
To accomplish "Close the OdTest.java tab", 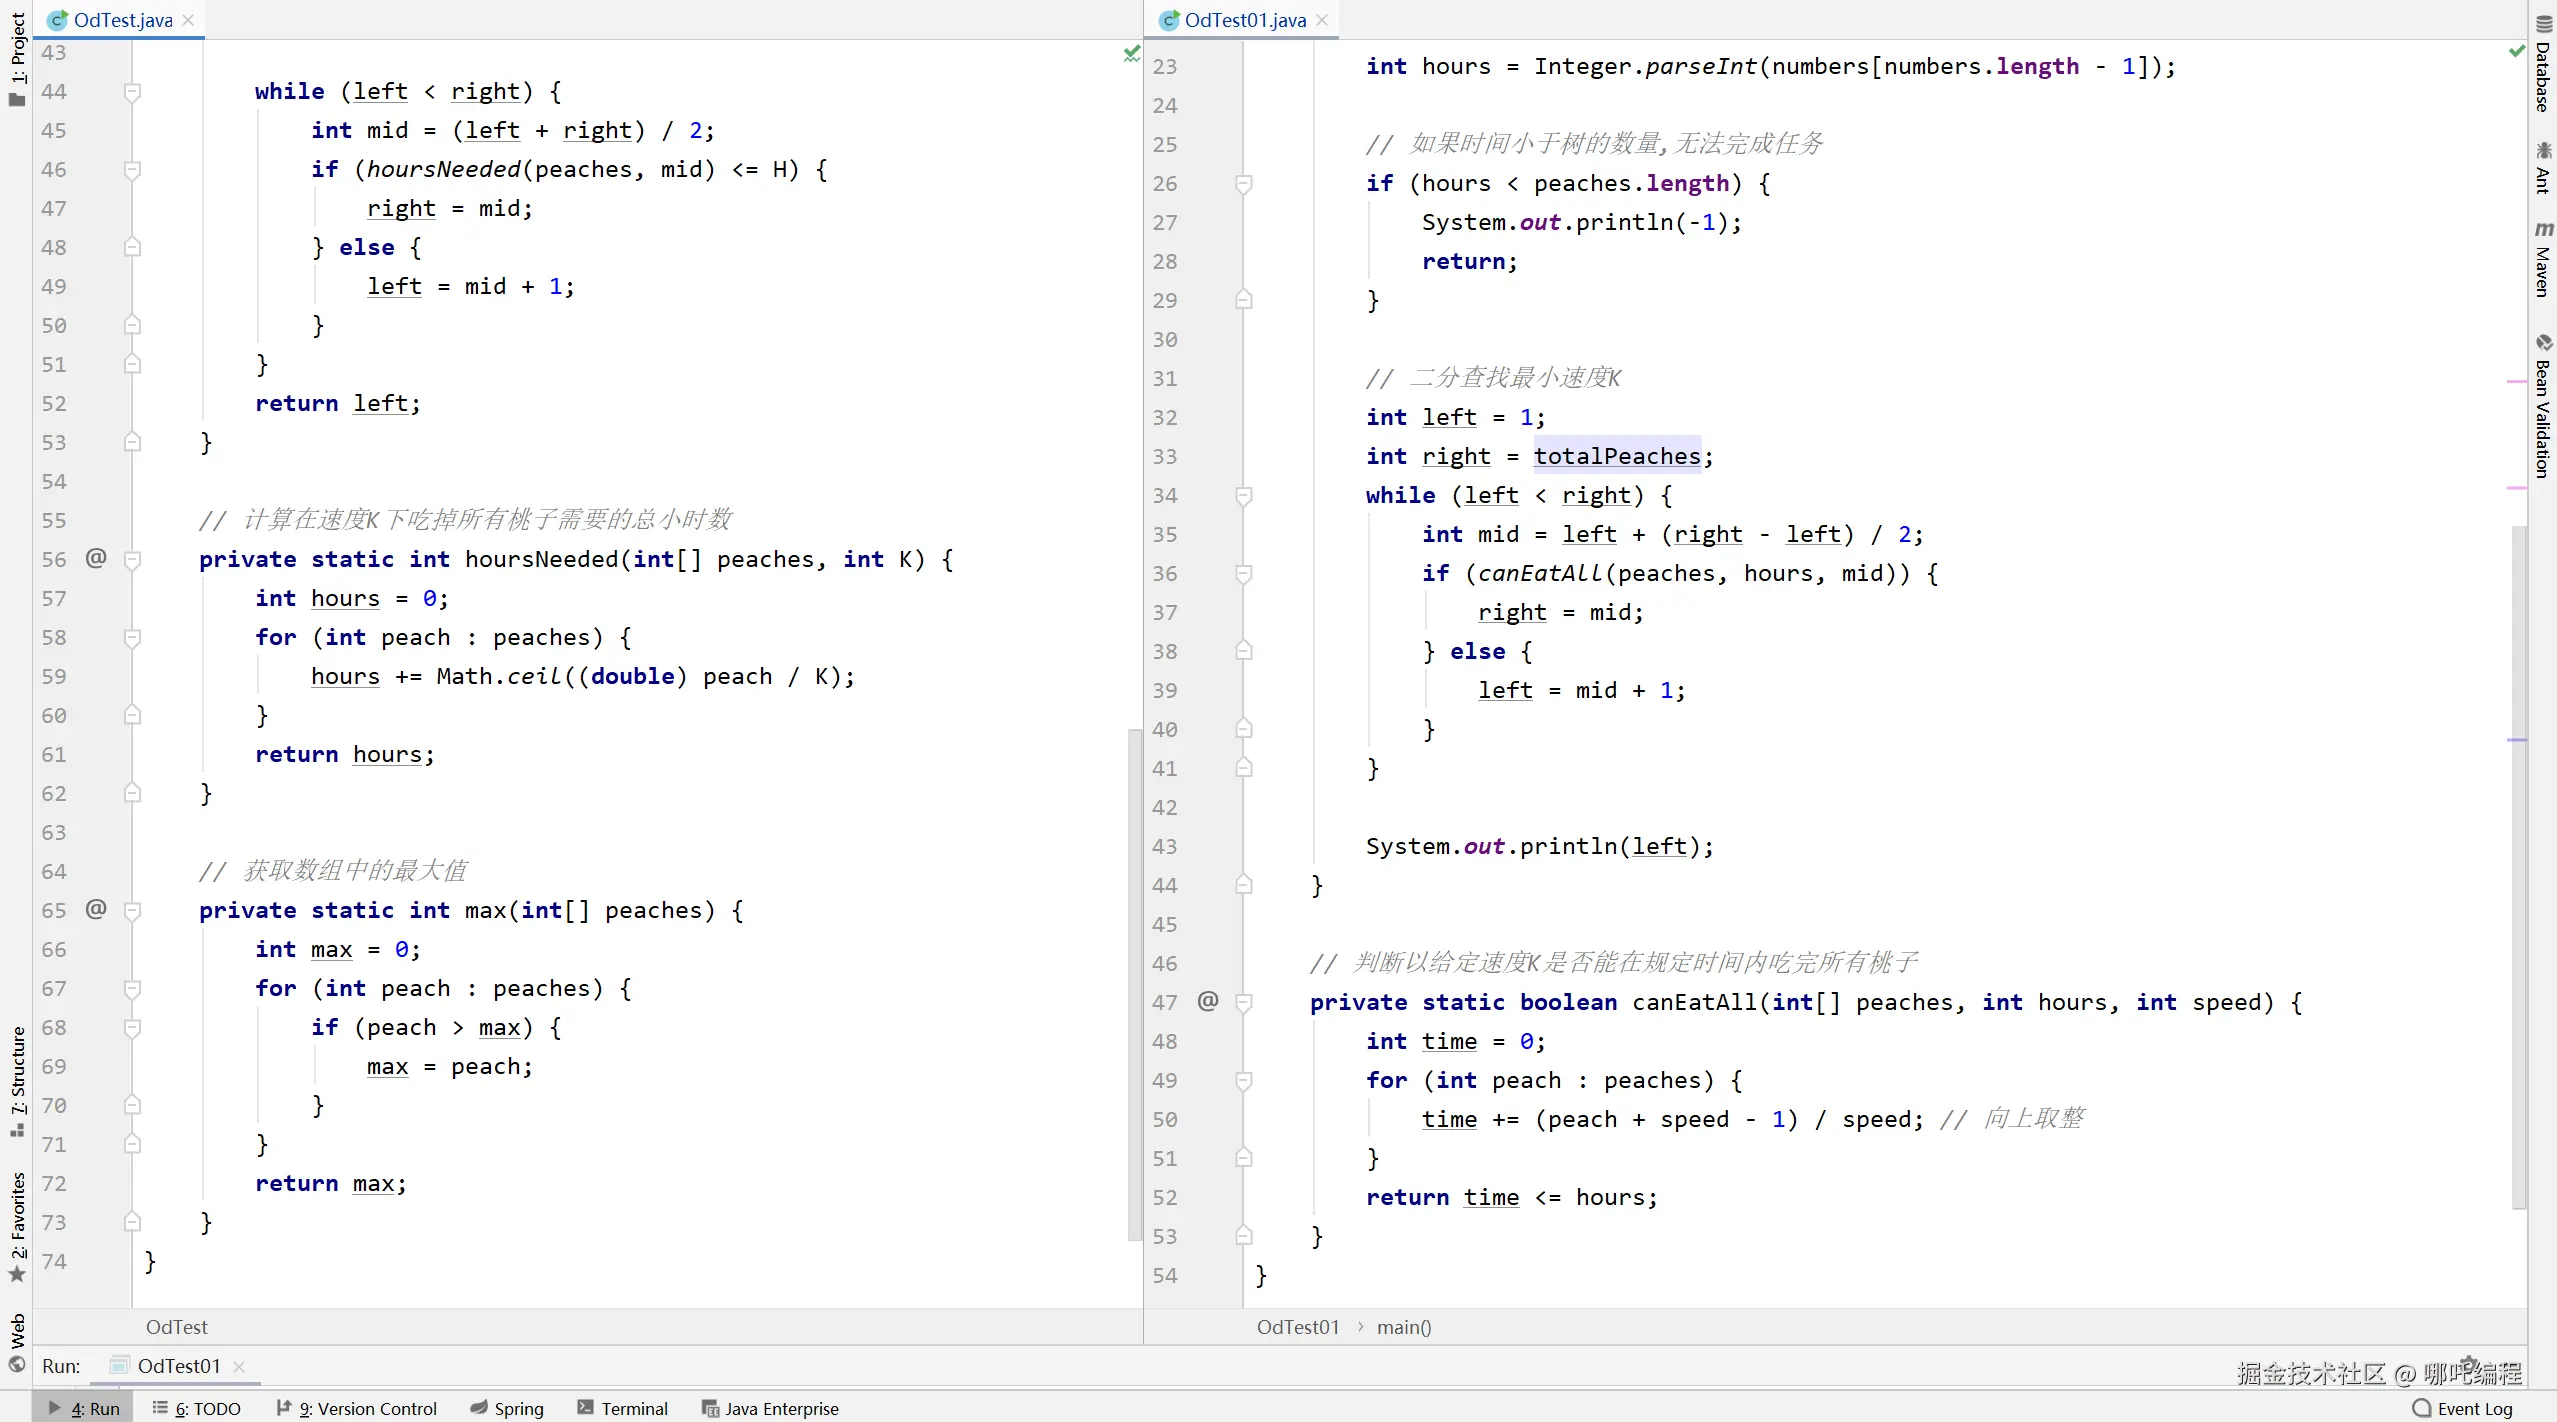I will point(188,20).
